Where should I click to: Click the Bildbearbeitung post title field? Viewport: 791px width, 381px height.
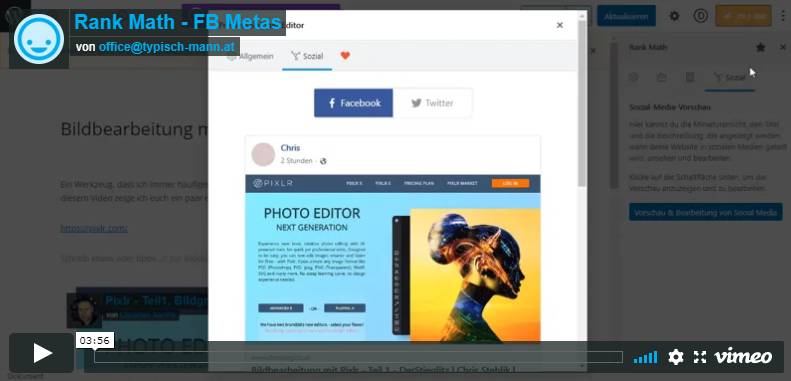[134, 129]
